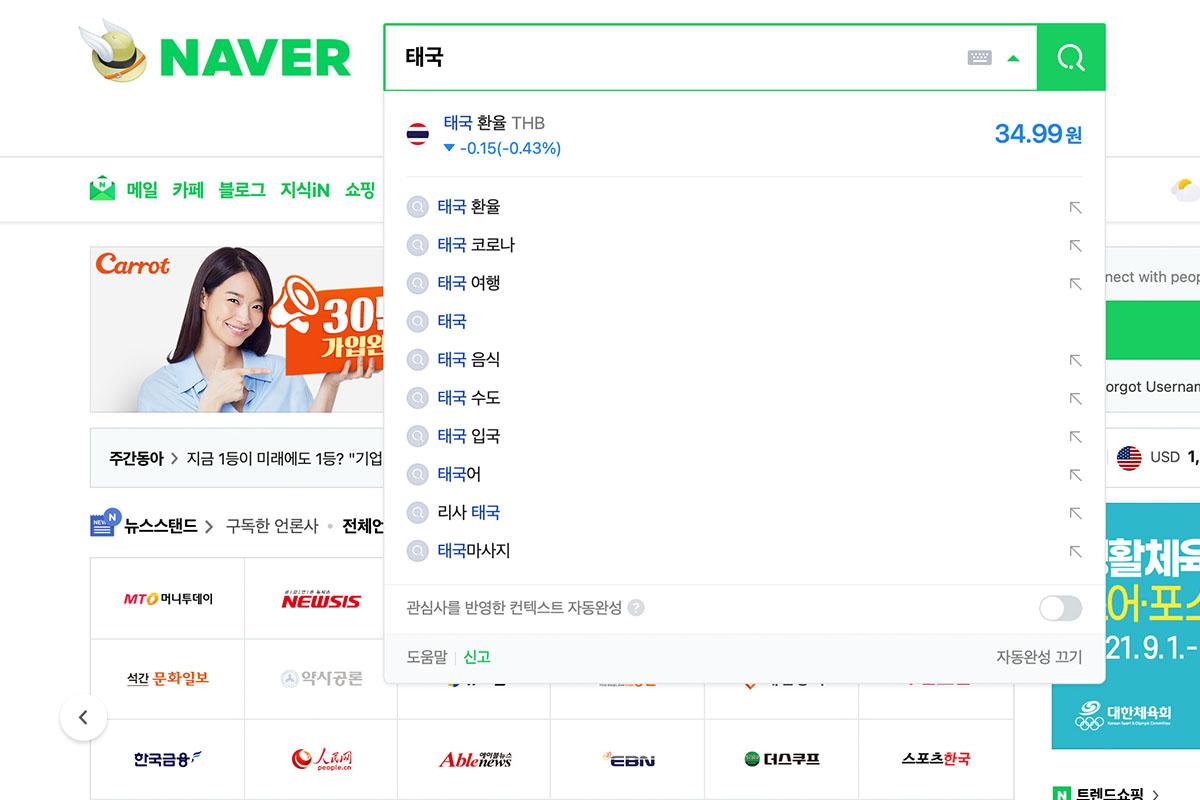
Task: Expand the 뉴스스탠드 chevron
Action: click(x=209, y=526)
